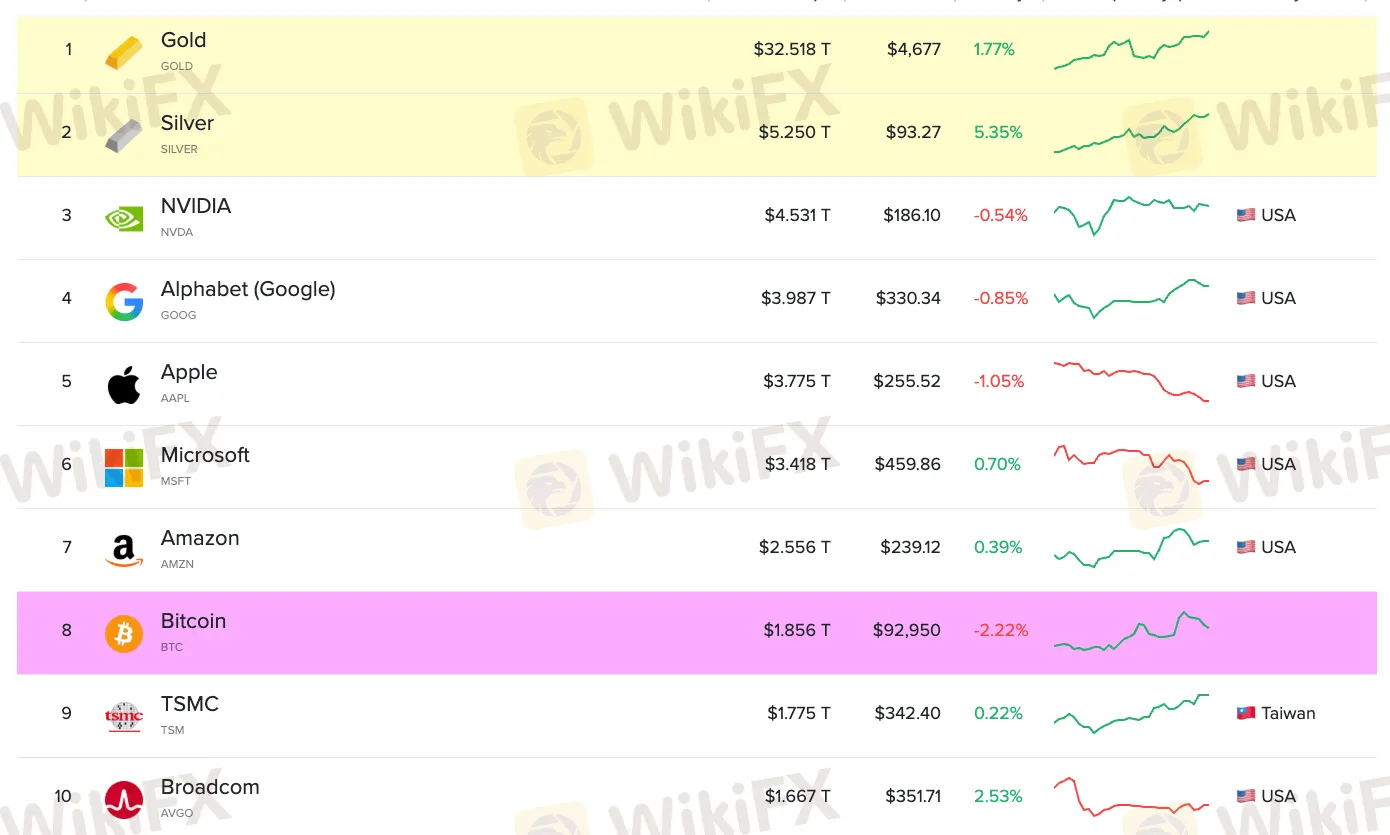1390x835 pixels.
Task: Click the Gold price sparkline chart
Action: pos(1130,48)
